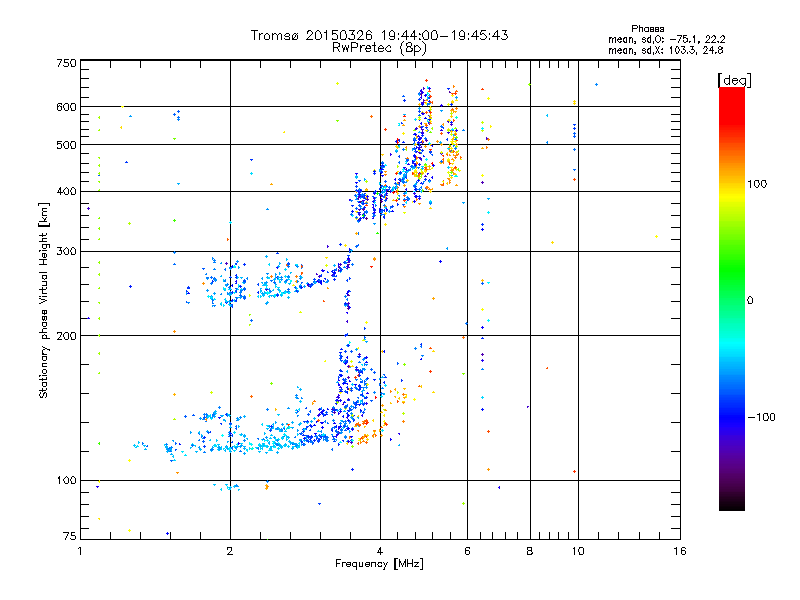This screenshot has height=600, width=800.
Task: Click the y-axis tick label '200'
Action: pos(66,336)
